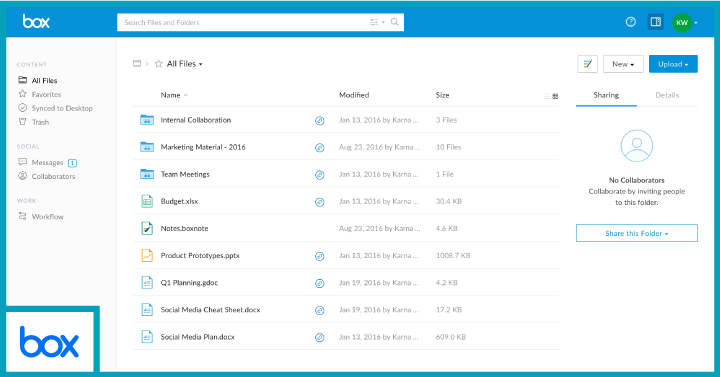The image size is (720, 377).
Task: Click the Notes.boxnote file icon
Action: [x=146, y=228]
